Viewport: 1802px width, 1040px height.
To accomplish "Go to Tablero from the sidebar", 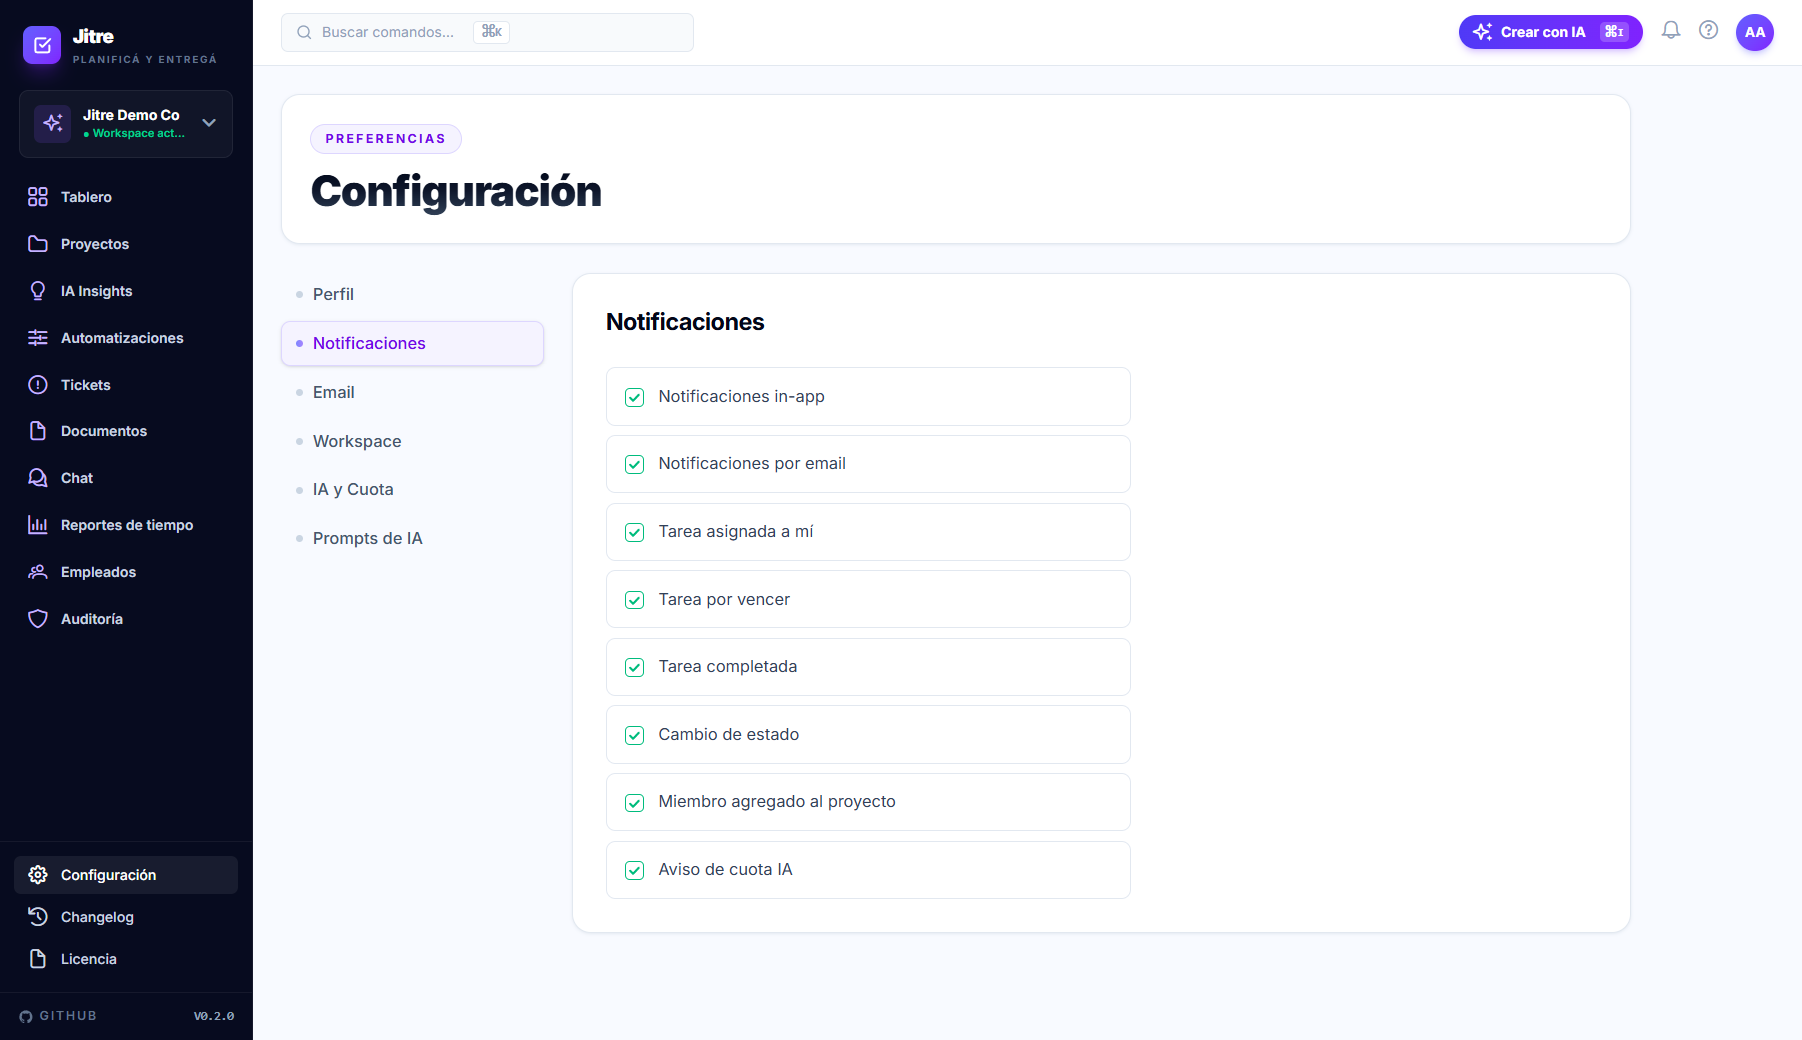I will [126, 197].
